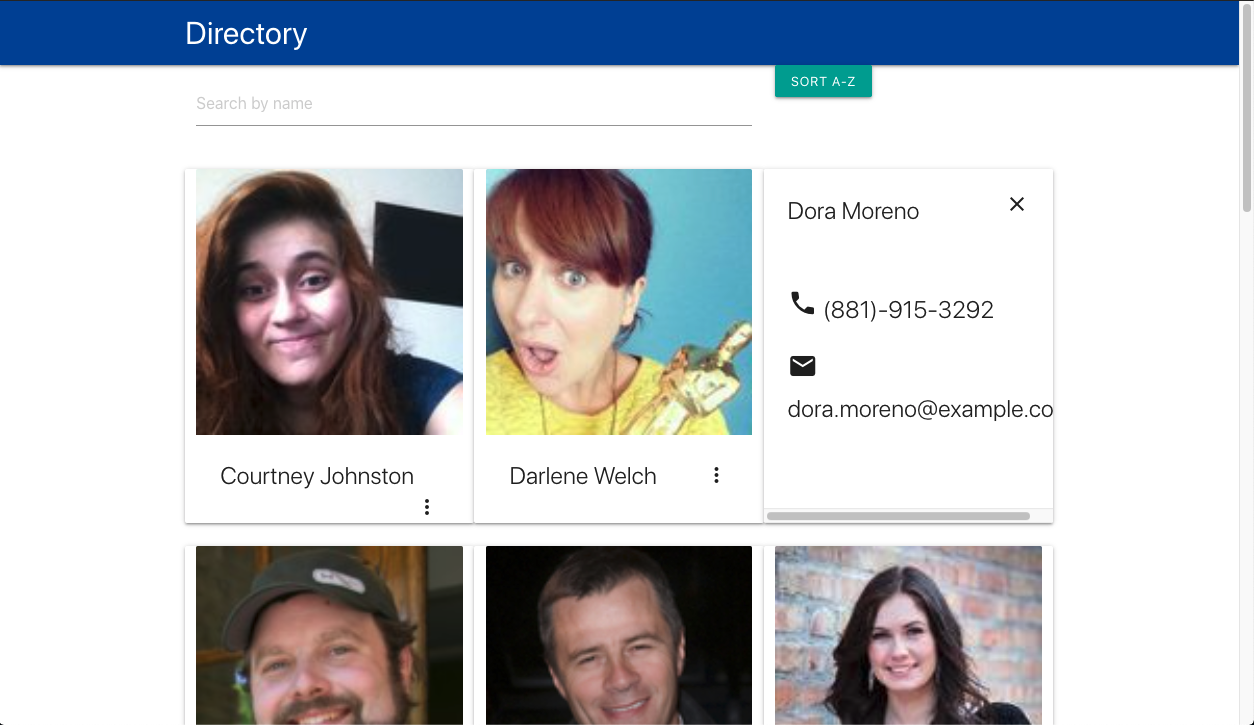Screen dimensions: 1254x725
Task: Open Darlene Welch's three-dot menu
Action: (716, 475)
